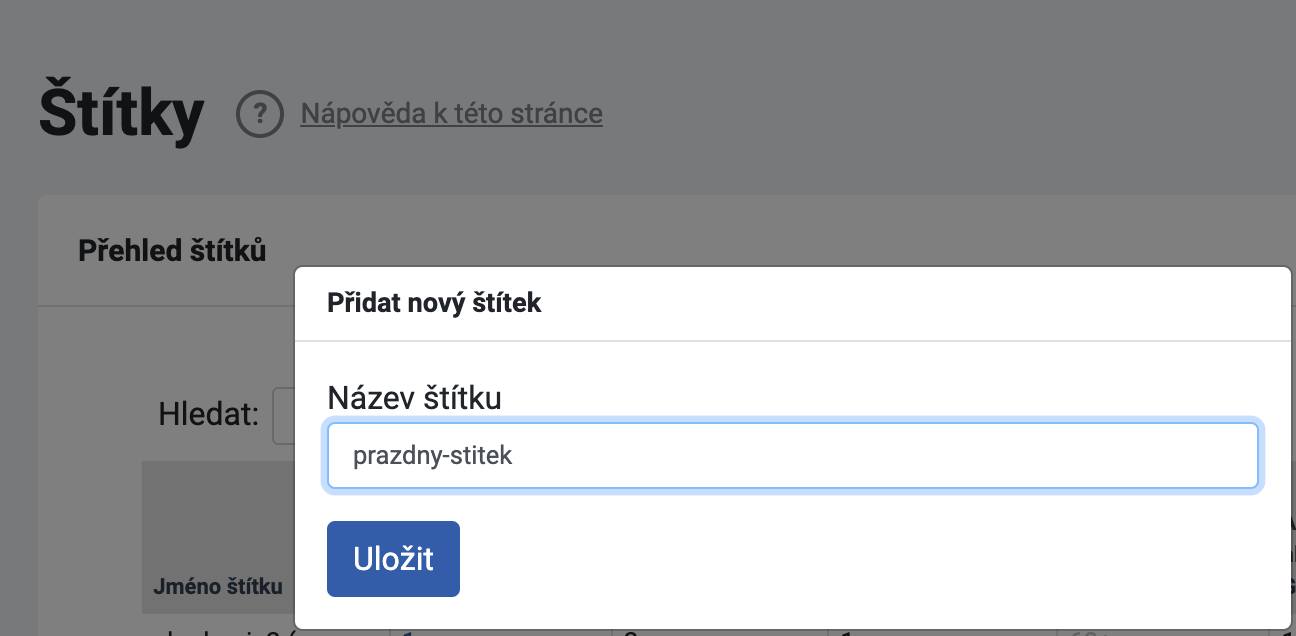Click the blue number link below dialog
Image resolution: width=1296 pixels, height=636 pixels.
(x=405, y=632)
